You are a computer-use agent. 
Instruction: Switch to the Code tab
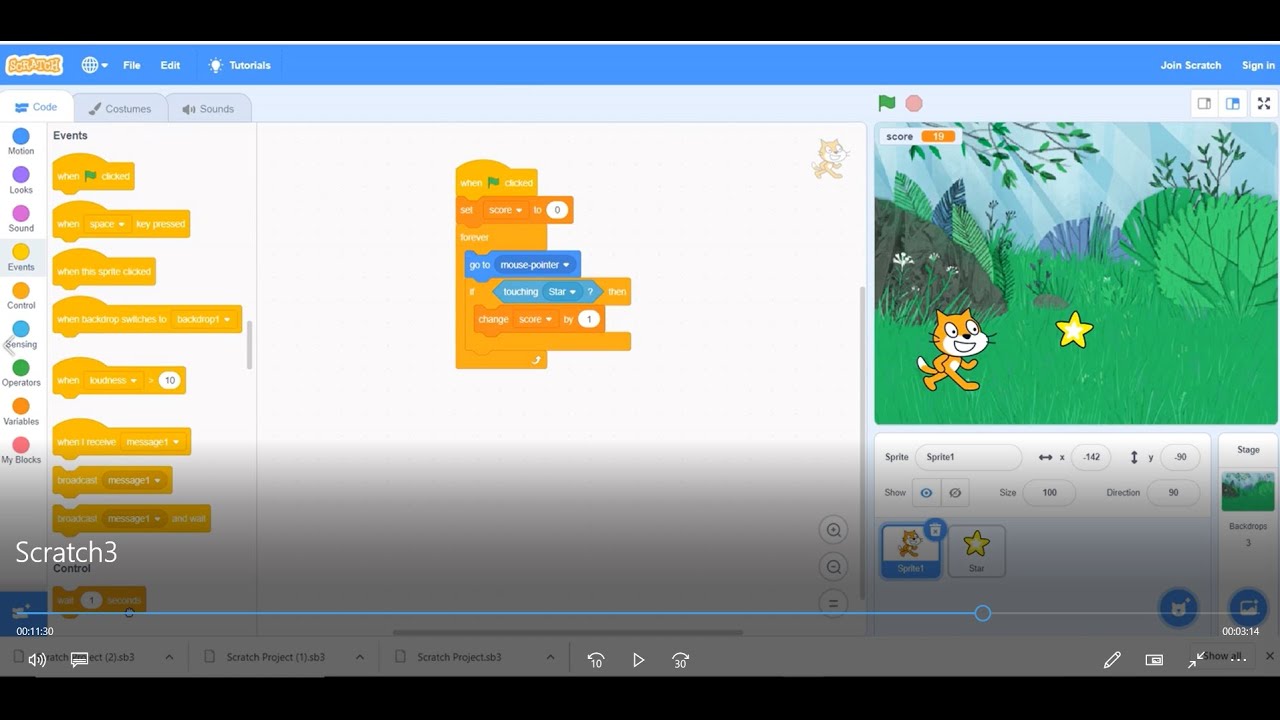point(36,107)
